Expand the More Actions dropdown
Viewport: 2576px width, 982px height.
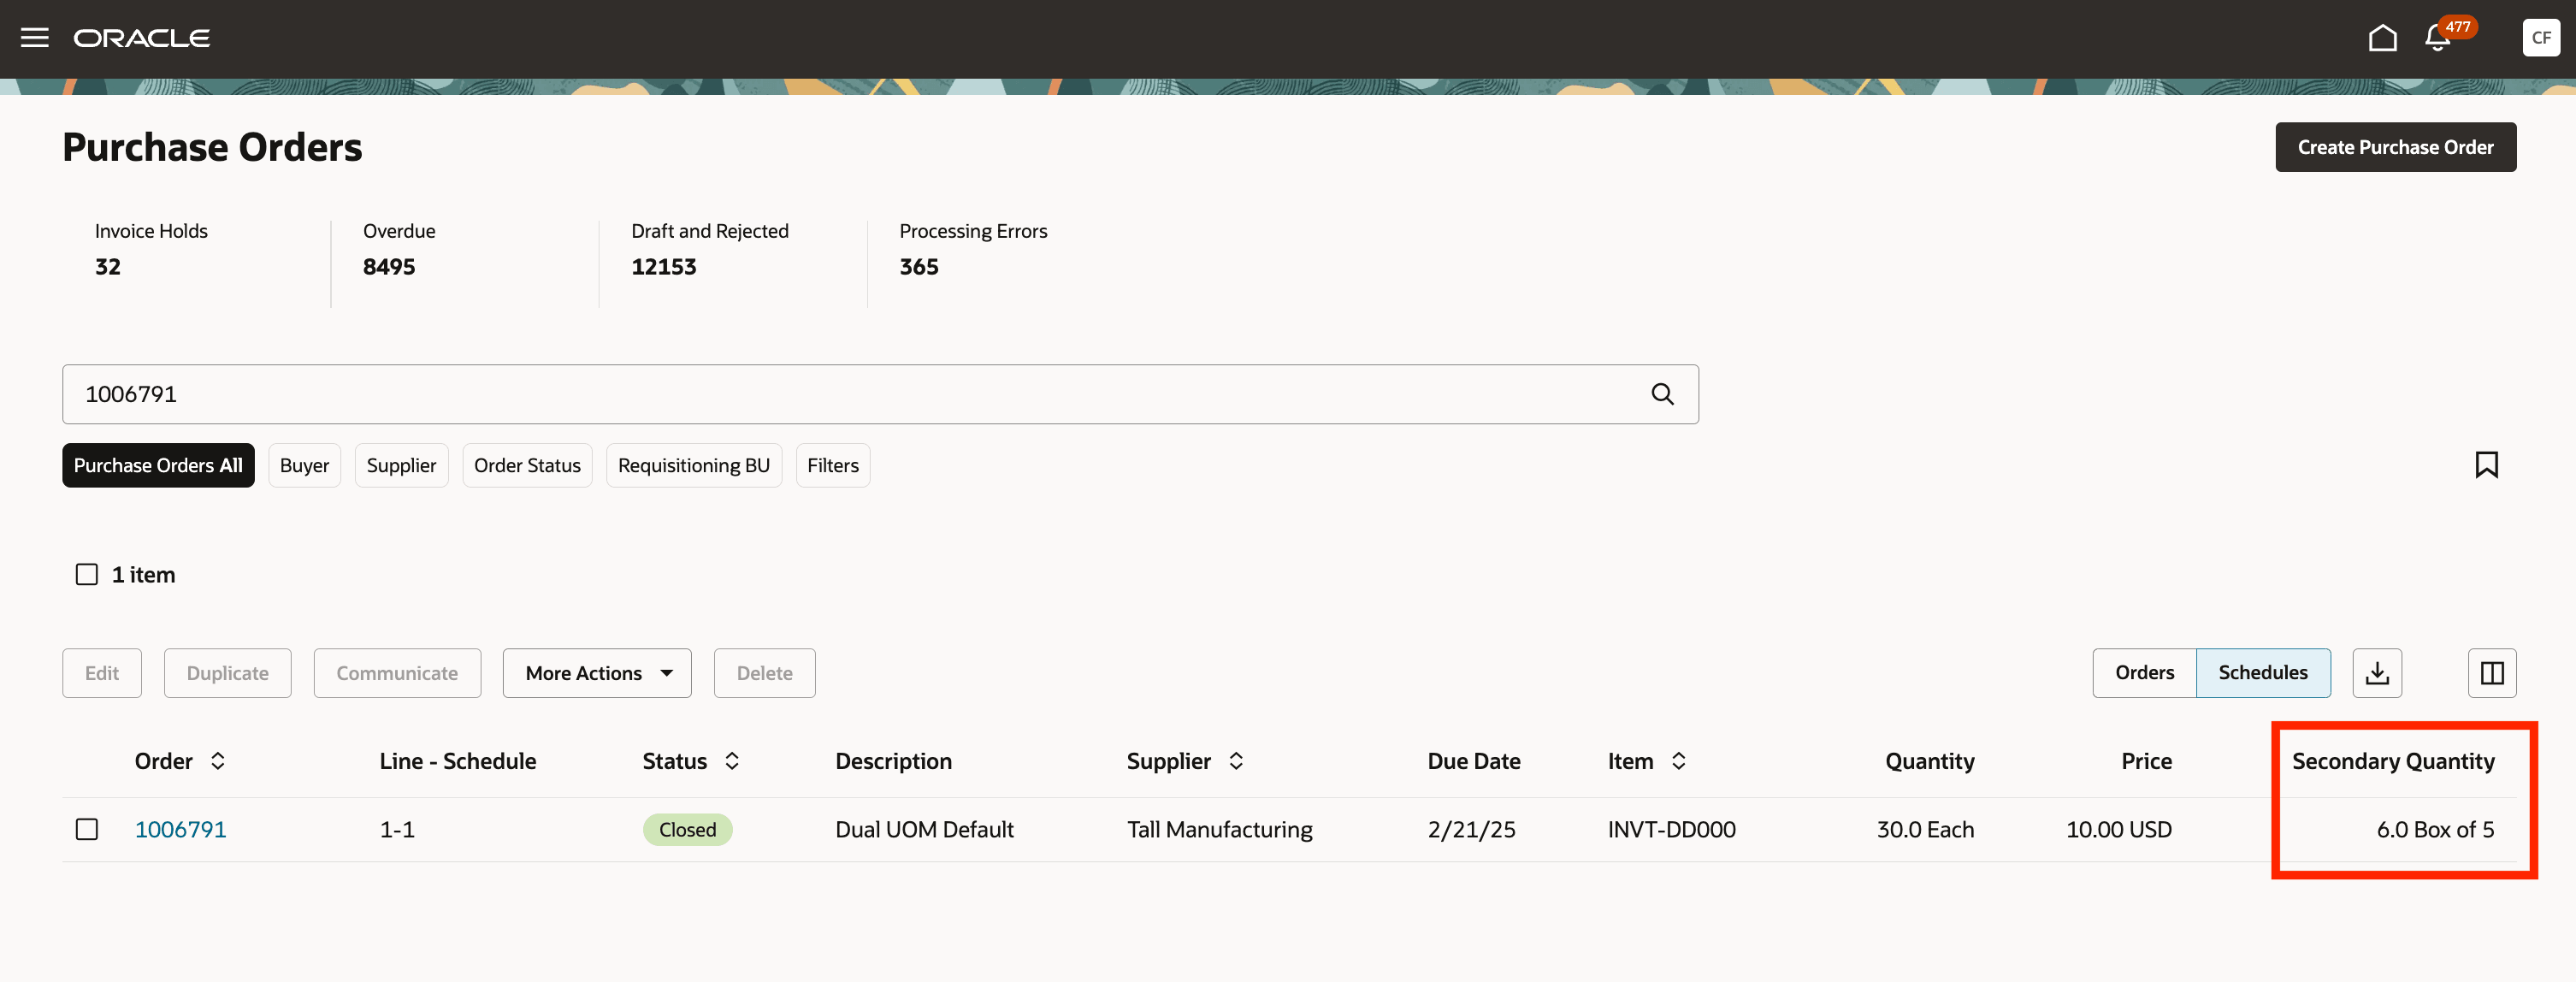597,673
